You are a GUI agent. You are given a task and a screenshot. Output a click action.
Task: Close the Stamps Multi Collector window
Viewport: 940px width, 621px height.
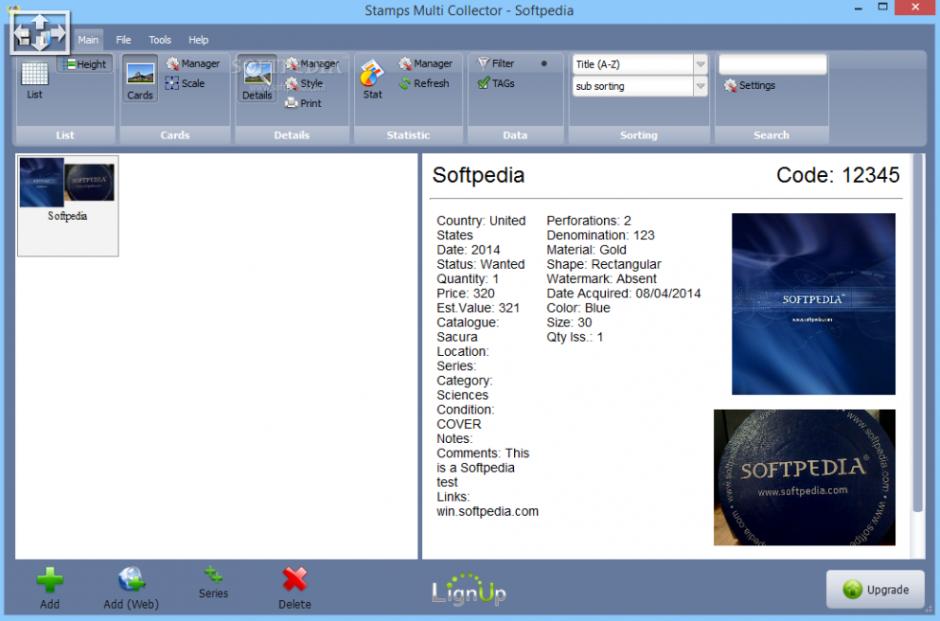pyautogui.click(x=915, y=7)
